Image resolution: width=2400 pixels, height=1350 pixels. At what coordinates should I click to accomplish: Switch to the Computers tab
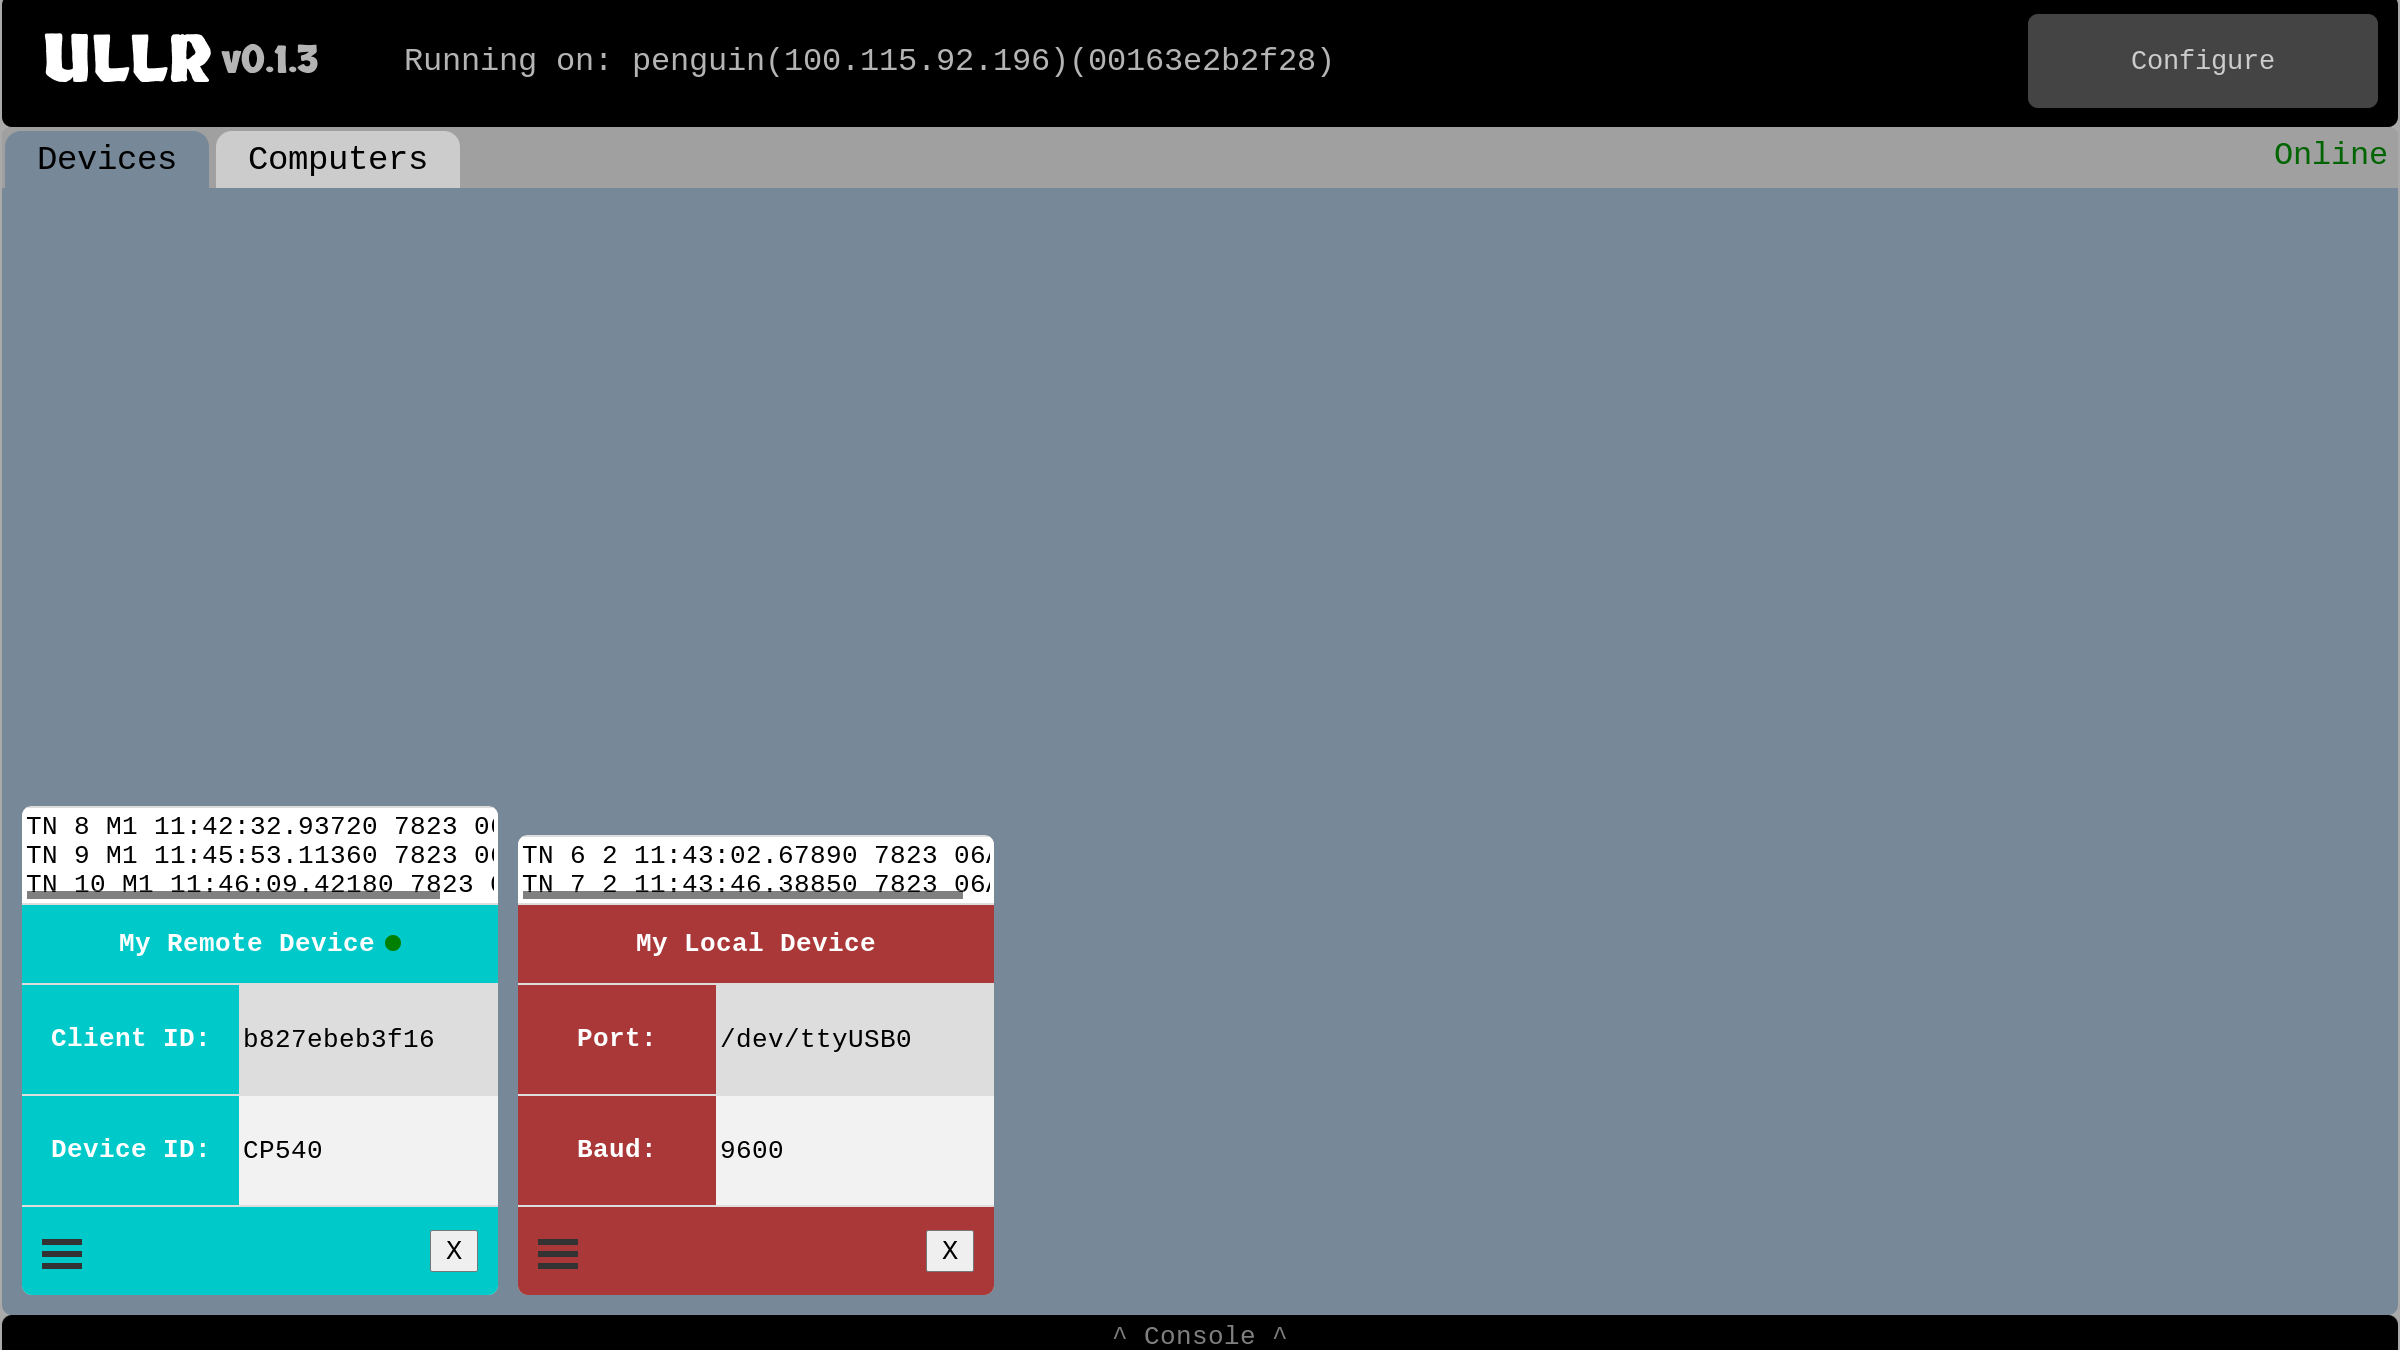[338, 159]
